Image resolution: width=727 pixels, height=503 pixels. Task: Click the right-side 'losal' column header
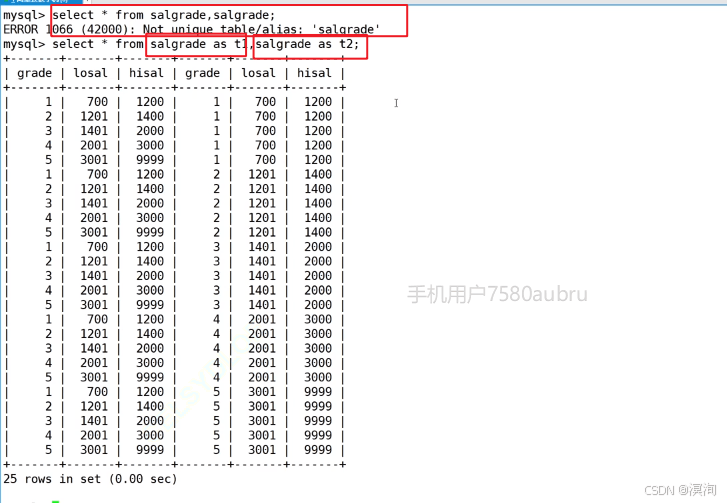coord(258,73)
